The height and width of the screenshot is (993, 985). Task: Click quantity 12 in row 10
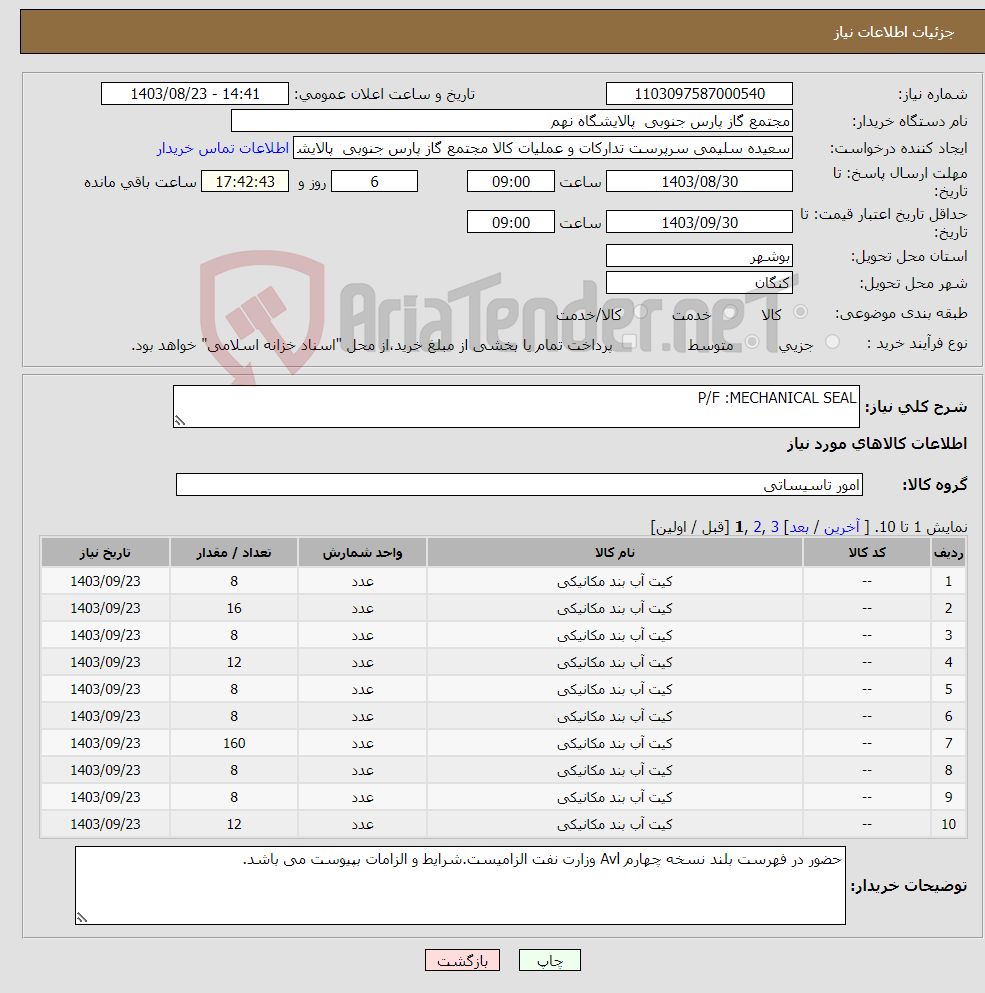(x=234, y=824)
